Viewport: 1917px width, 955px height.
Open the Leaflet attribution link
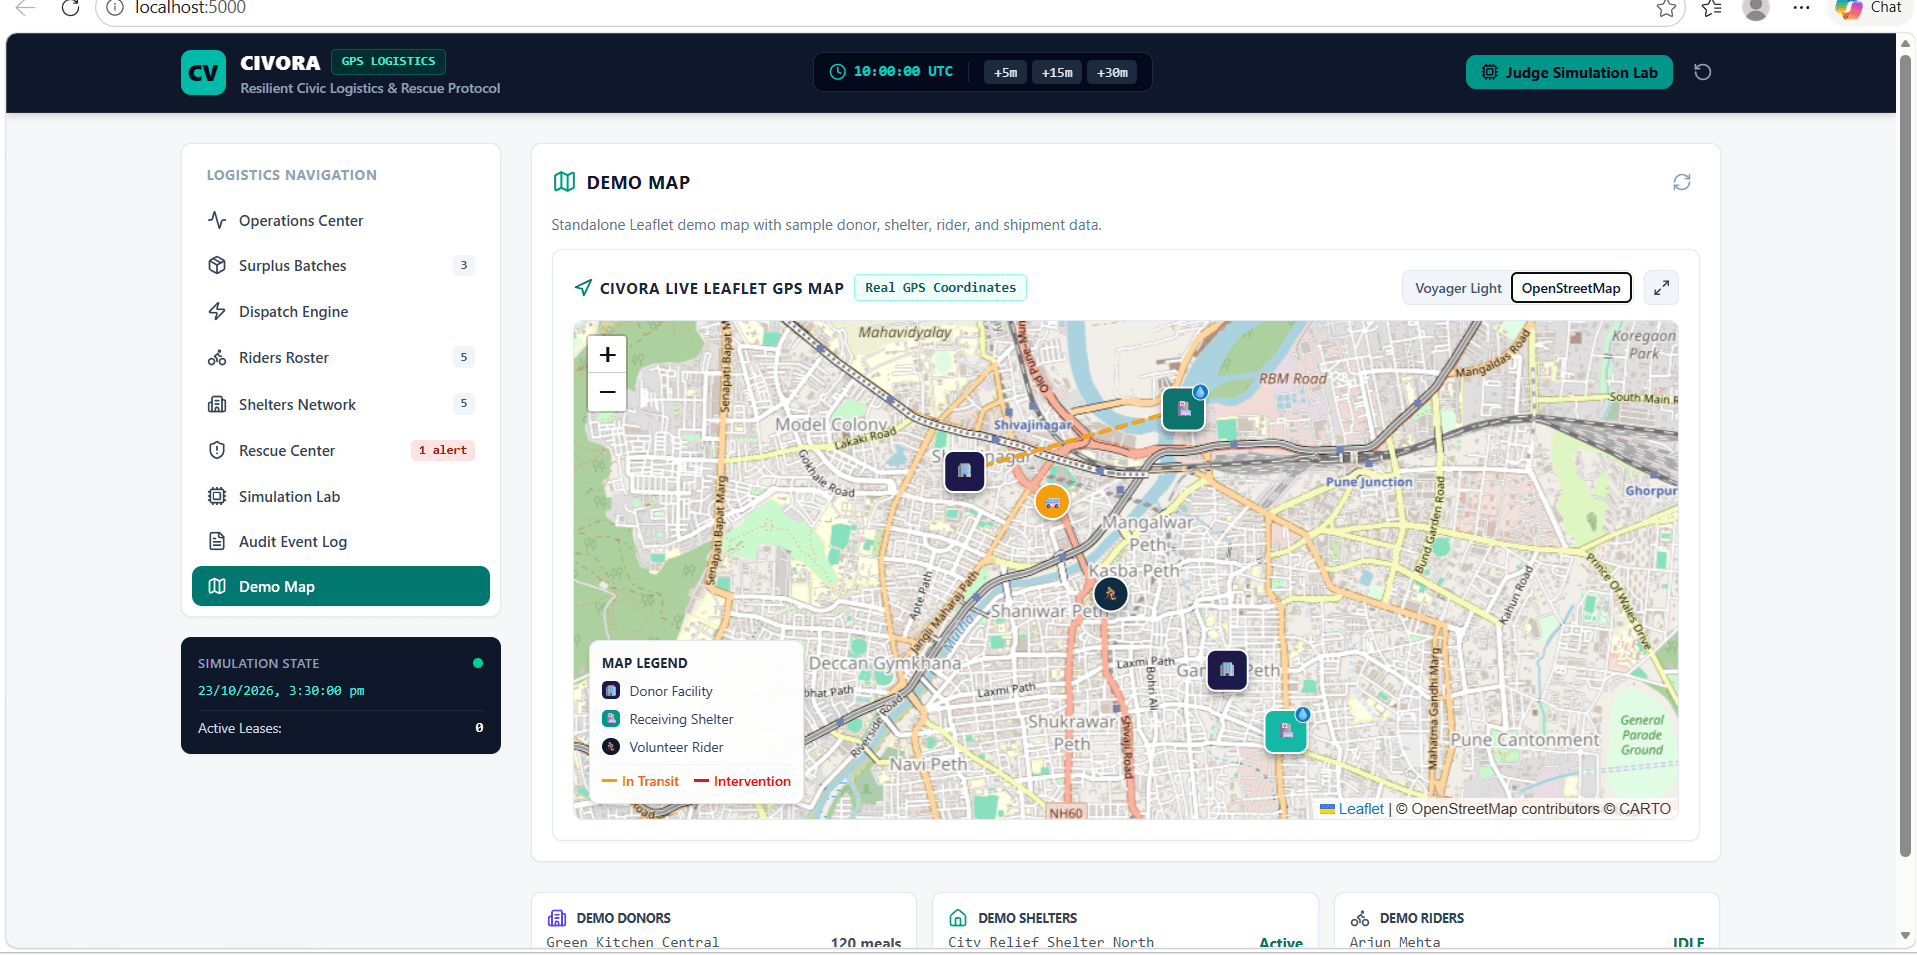[x=1361, y=809]
